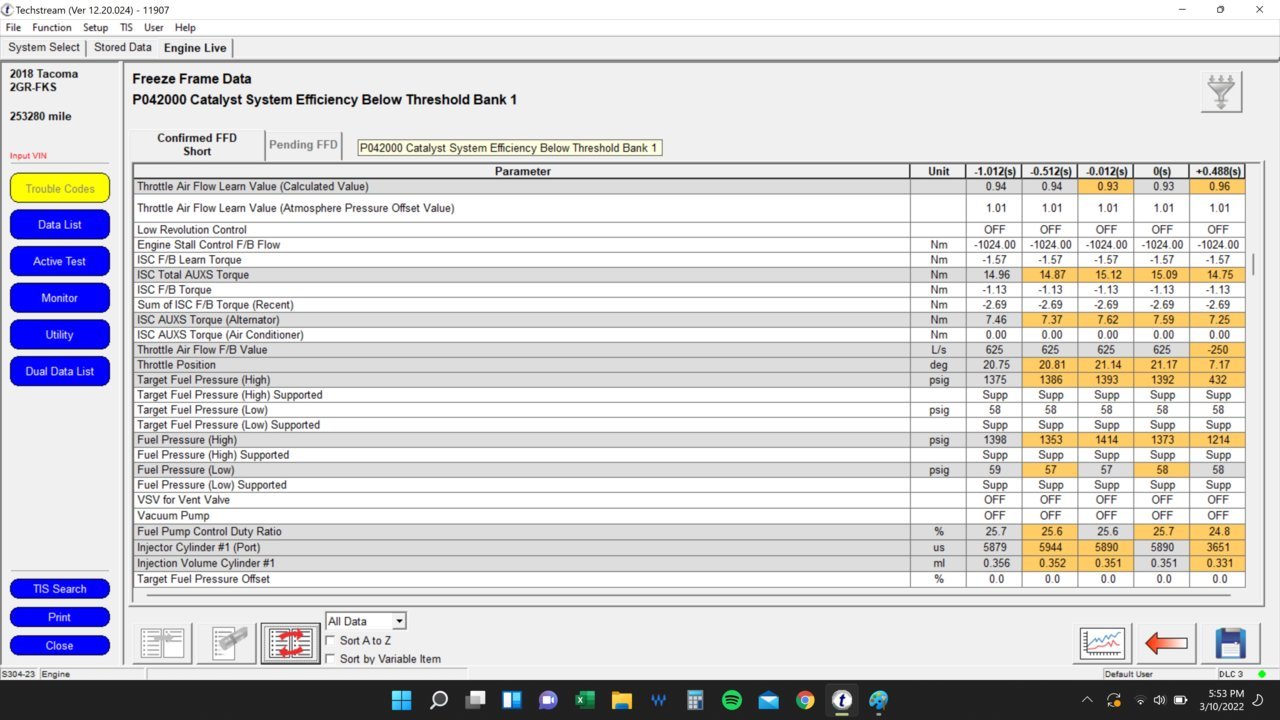
Task: Select Confirmed FFD Short tab
Action: pyautogui.click(x=197, y=145)
